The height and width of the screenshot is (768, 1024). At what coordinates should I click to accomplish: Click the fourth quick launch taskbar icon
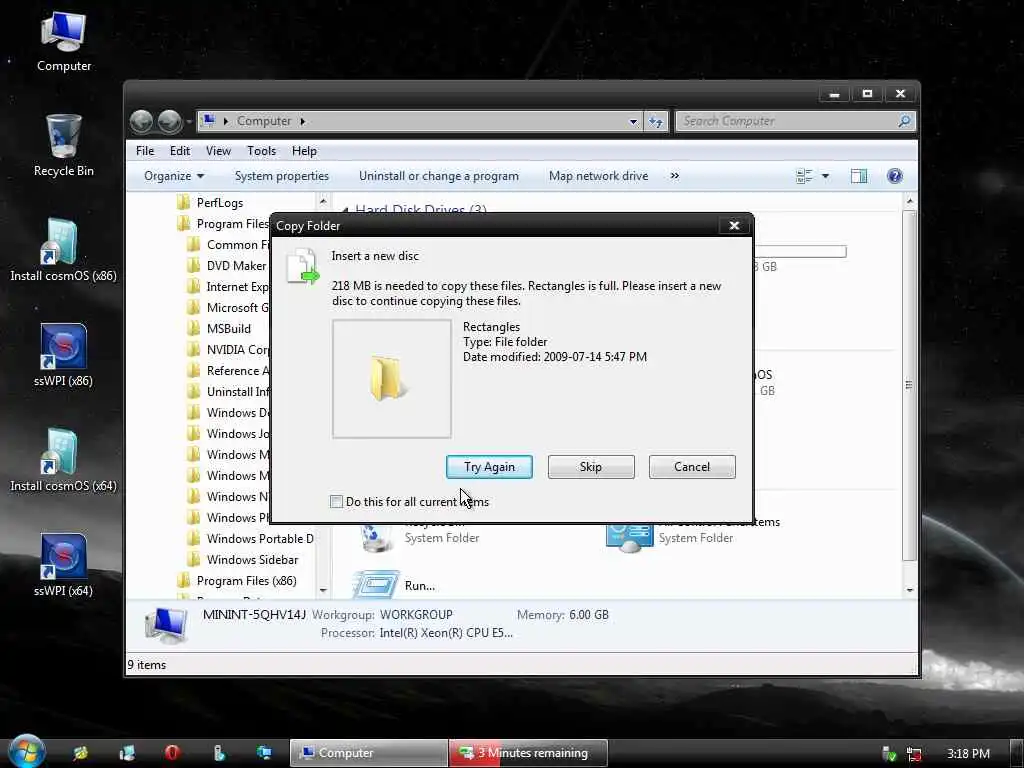(x=219, y=752)
